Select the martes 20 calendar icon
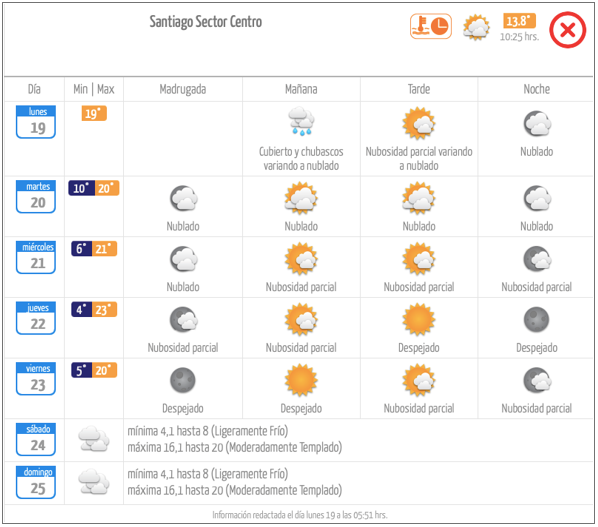The height and width of the screenshot is (527, 598). pyautogui.click(x=36, y=196)
